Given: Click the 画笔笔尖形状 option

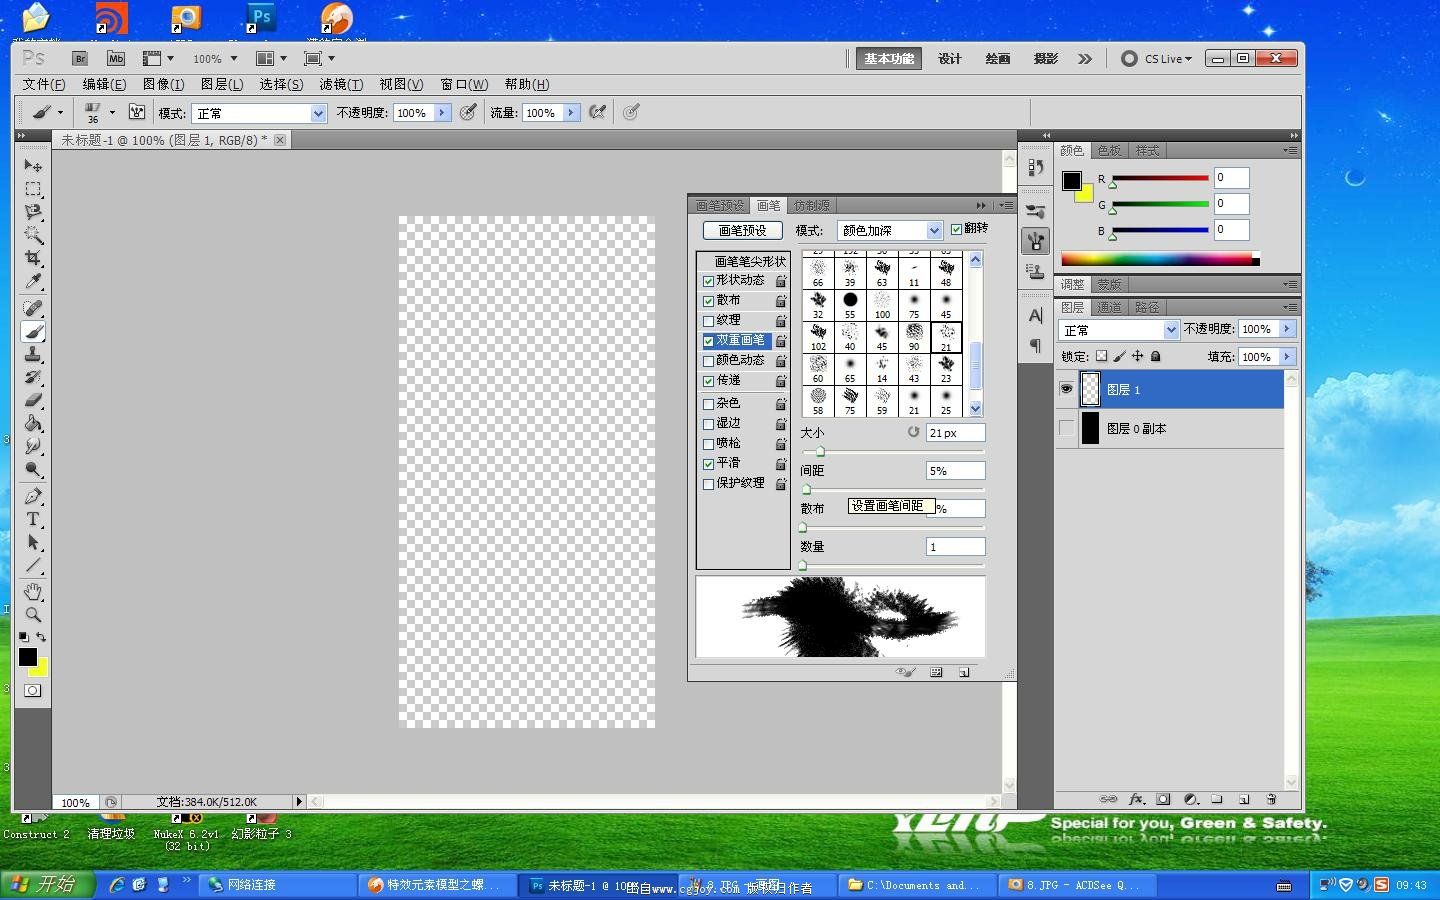Looking at the screenshot, I should pyautogui.click(x=749, y=261).
